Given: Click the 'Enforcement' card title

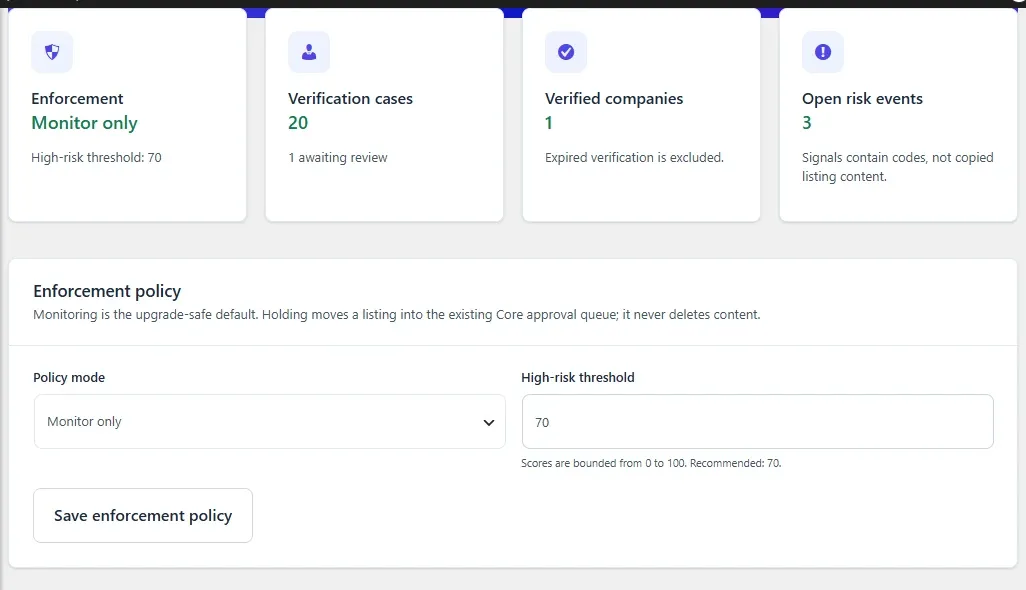Looking at the screenshot, I should point(77,99).
